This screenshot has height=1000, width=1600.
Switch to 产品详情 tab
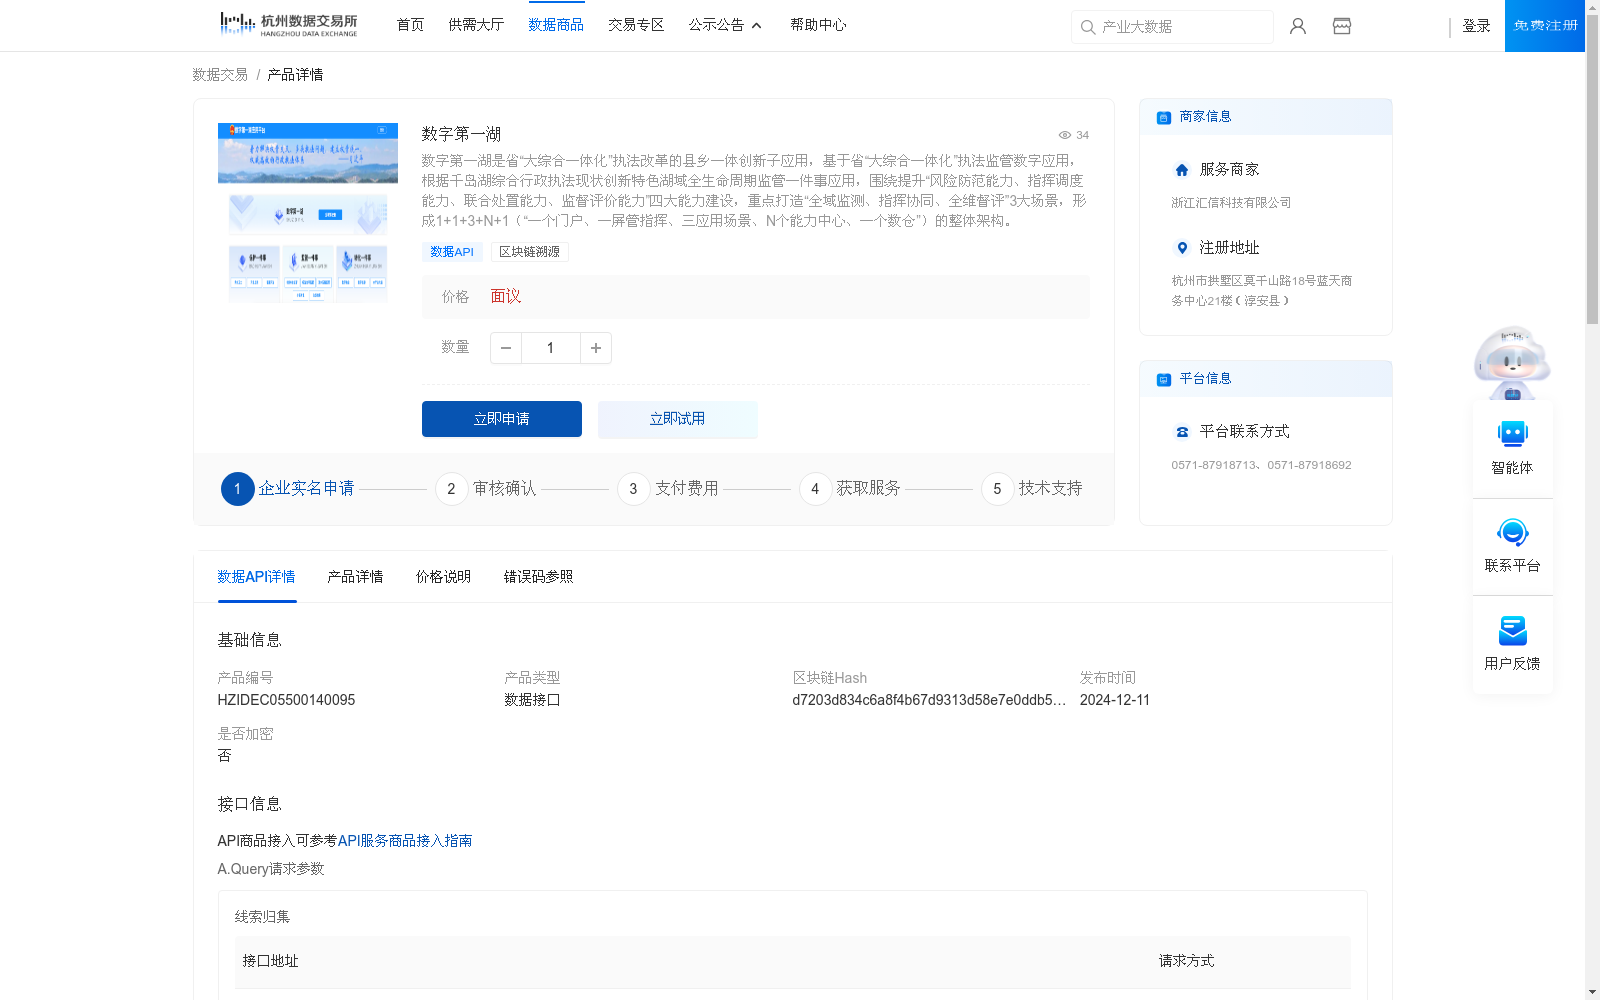pos(355,577)
